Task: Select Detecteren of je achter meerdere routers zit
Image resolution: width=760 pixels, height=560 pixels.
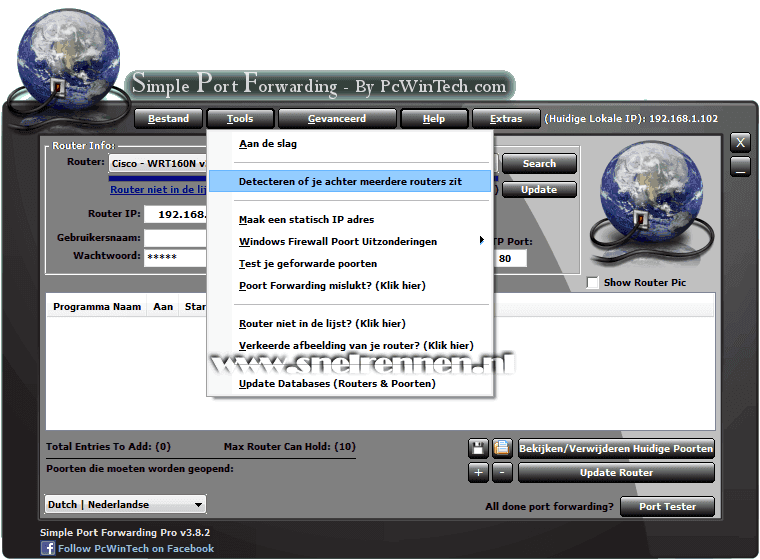Action: (350, 181)
